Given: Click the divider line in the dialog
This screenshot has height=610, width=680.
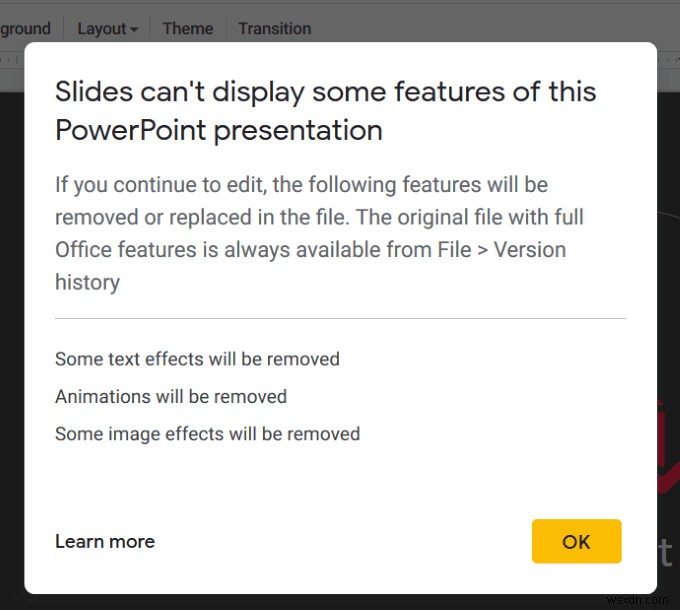Looking at the screenshot, I should click(x=340, y=318).
